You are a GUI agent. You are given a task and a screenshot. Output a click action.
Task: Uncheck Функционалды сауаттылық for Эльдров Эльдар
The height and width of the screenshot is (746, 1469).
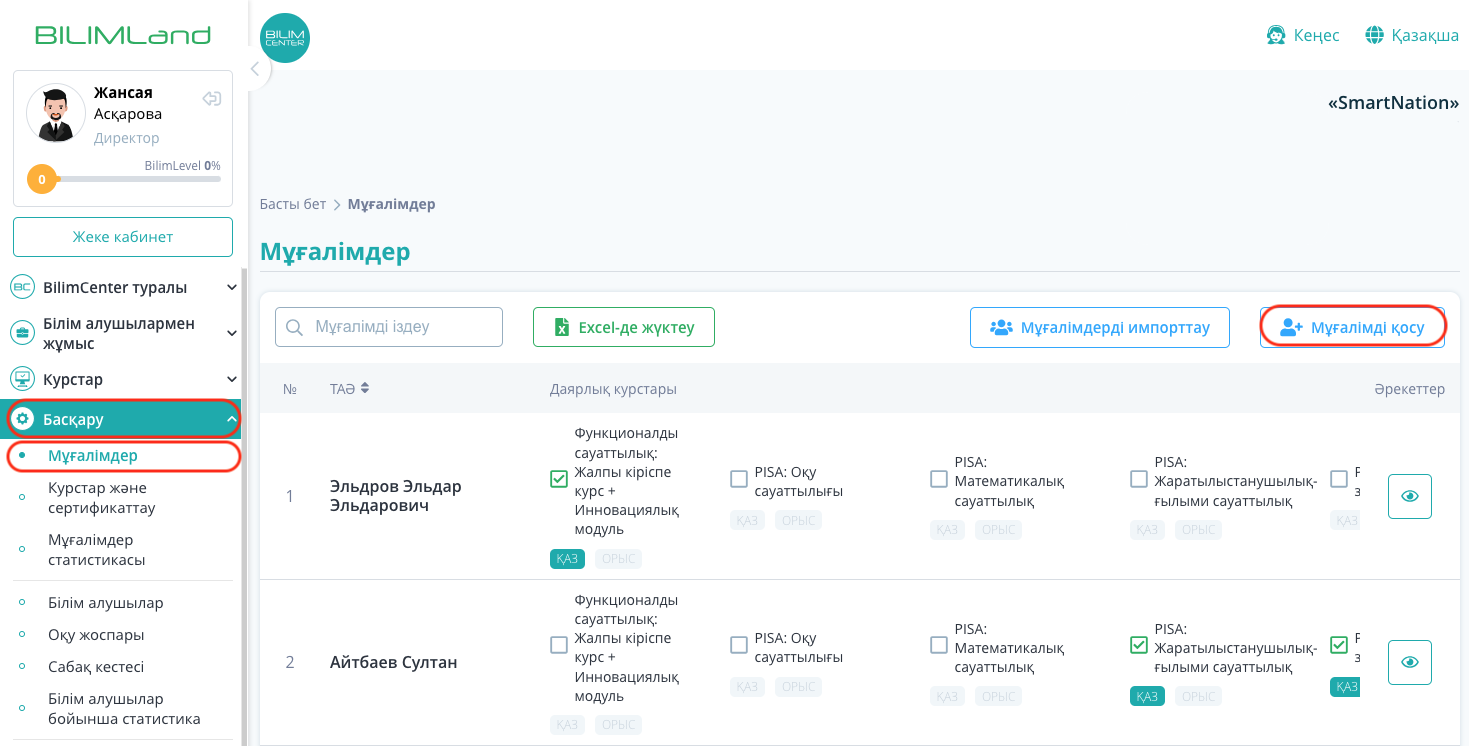point(559,479)
